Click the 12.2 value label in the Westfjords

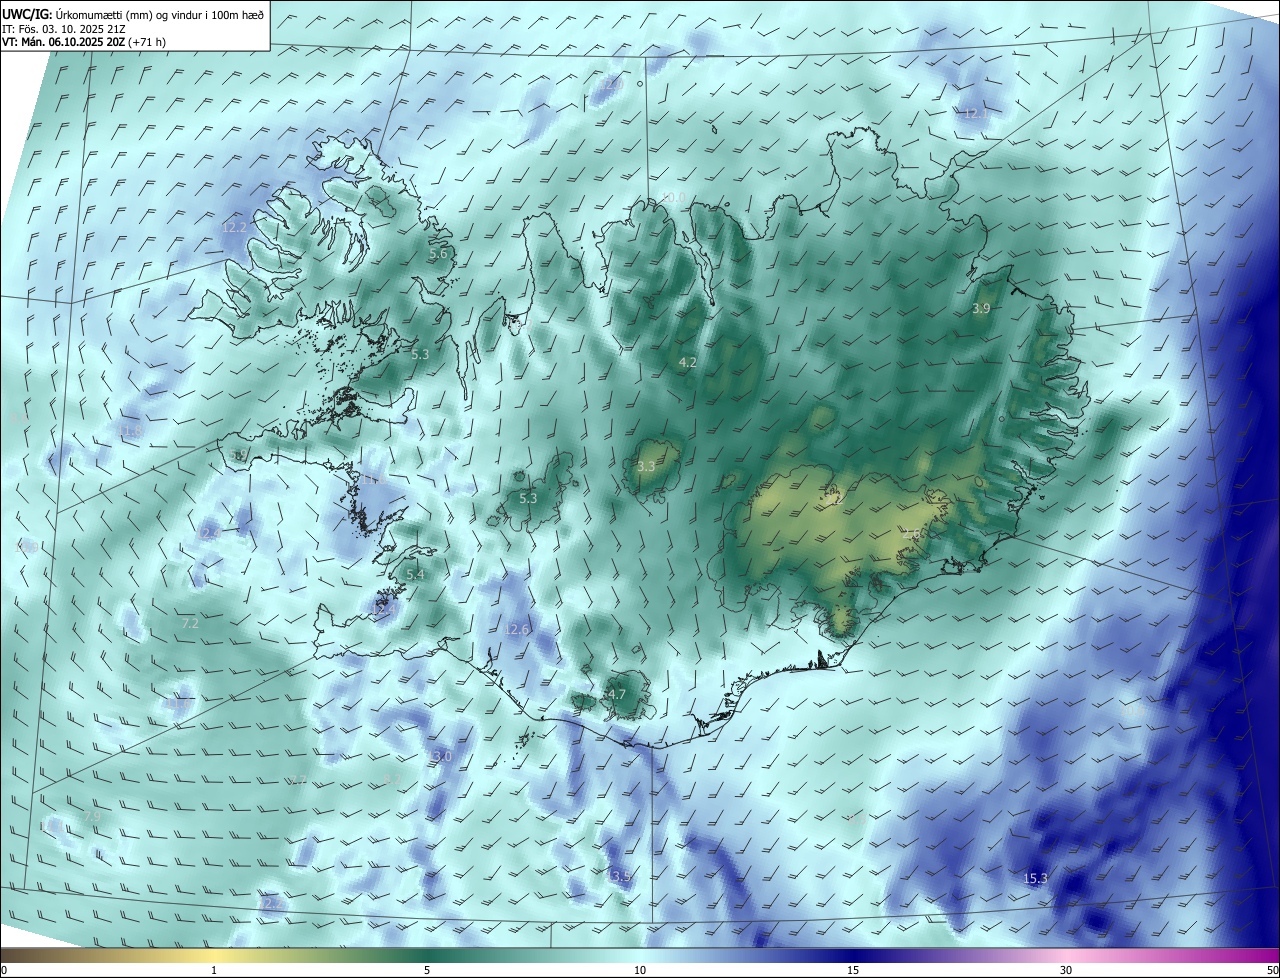pos(234,228)
